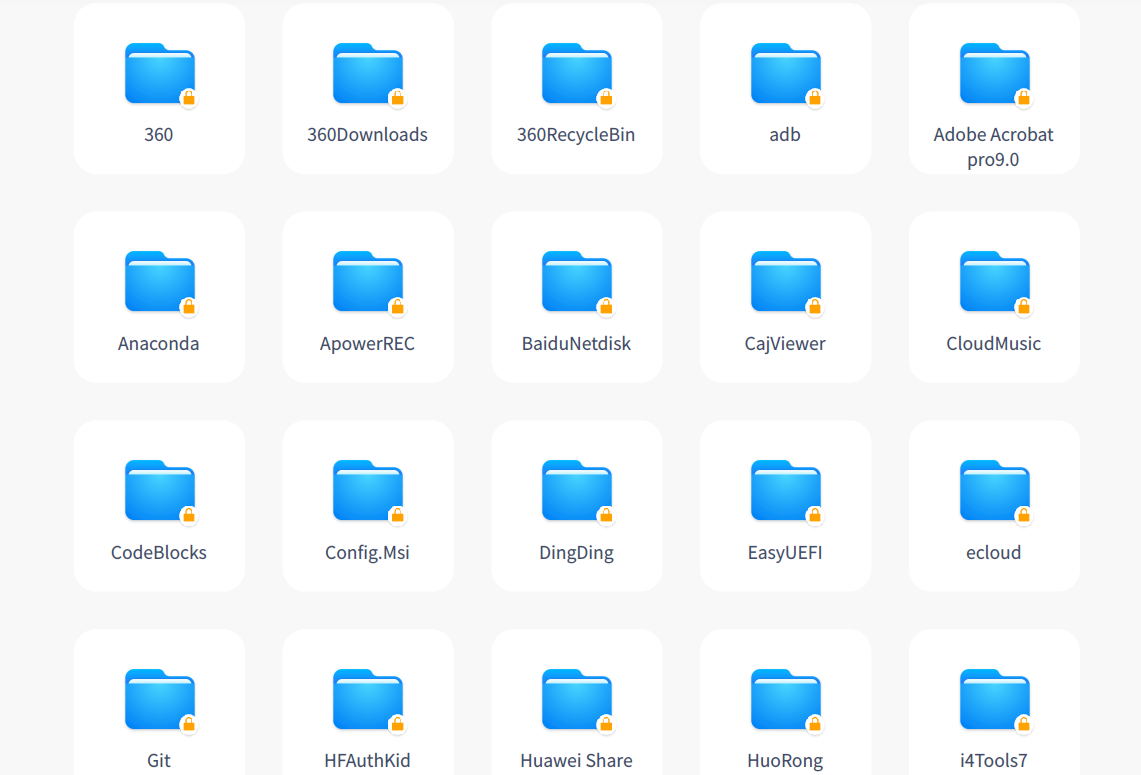
Task: Click the DingDing label text
Action: pyautogui.click(x=576, y=553)
